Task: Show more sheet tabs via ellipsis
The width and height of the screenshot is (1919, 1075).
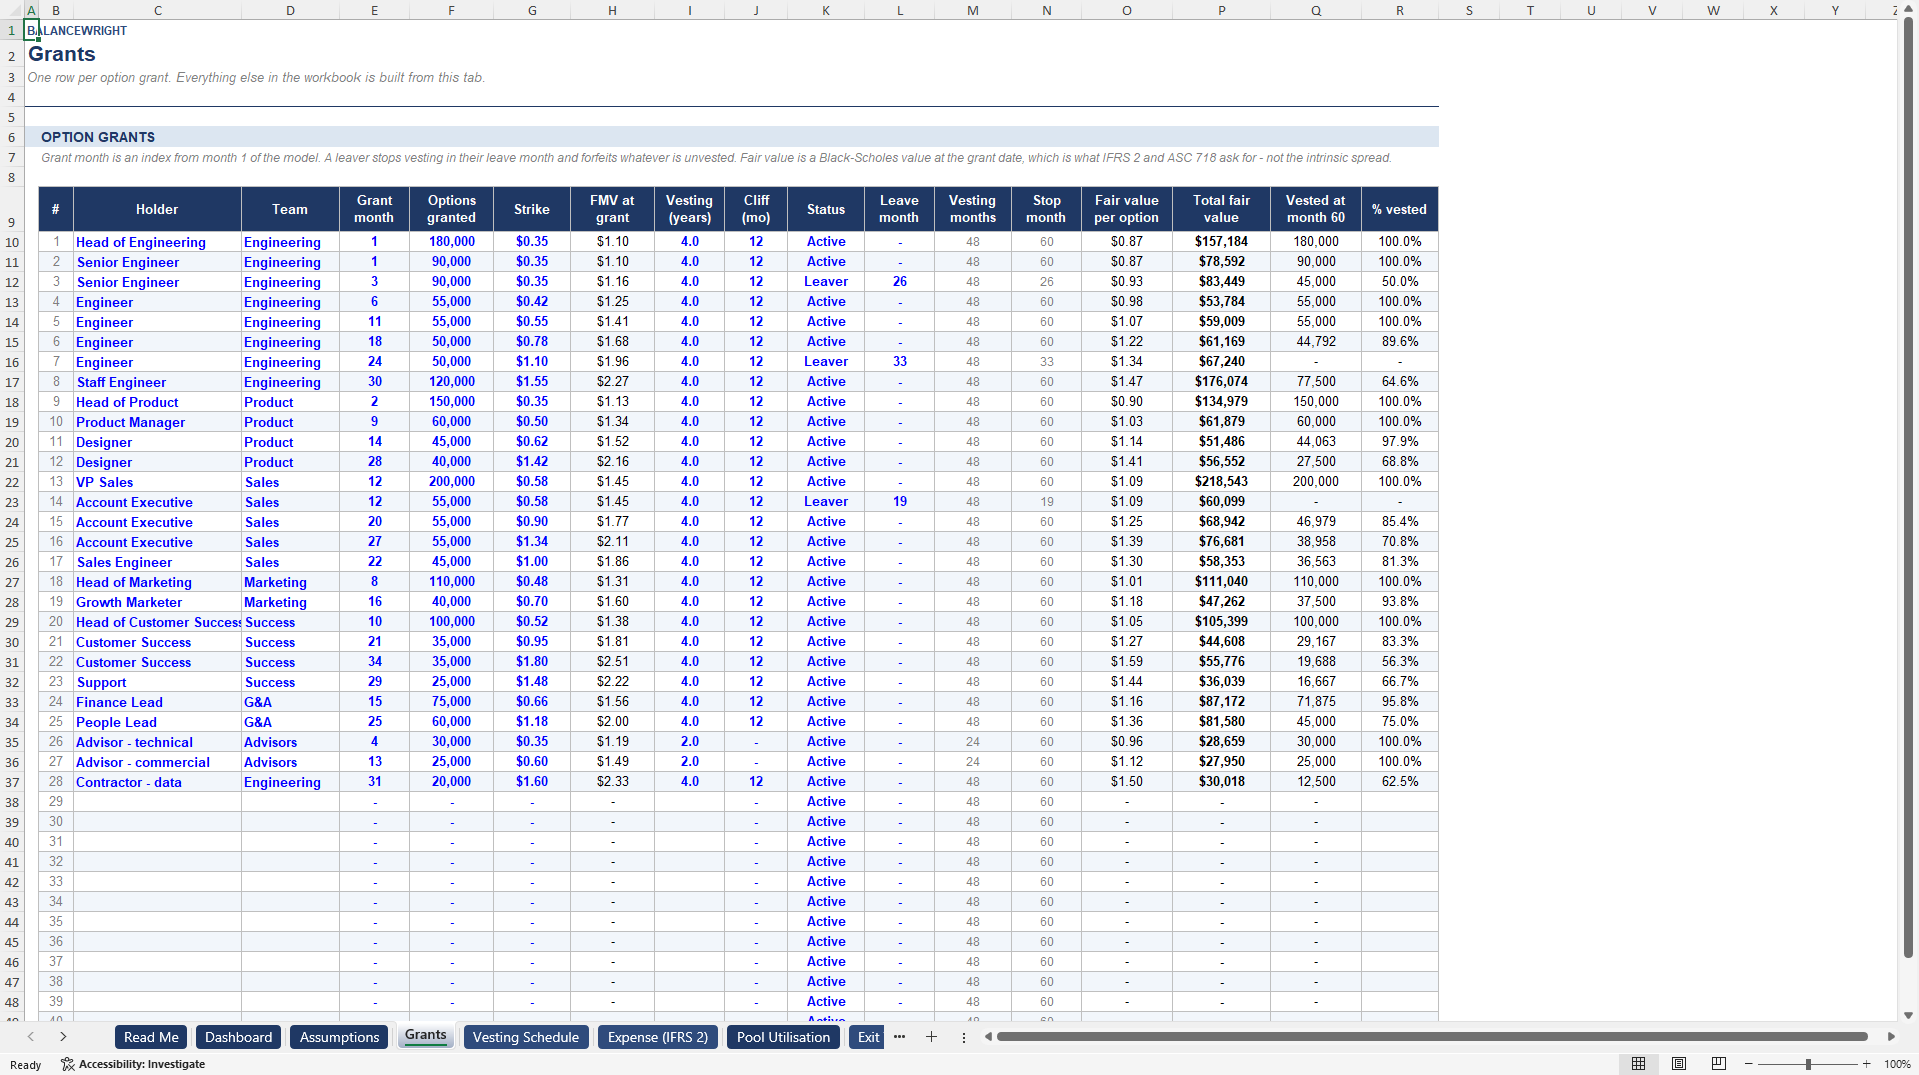Action: coord(899,1037)
